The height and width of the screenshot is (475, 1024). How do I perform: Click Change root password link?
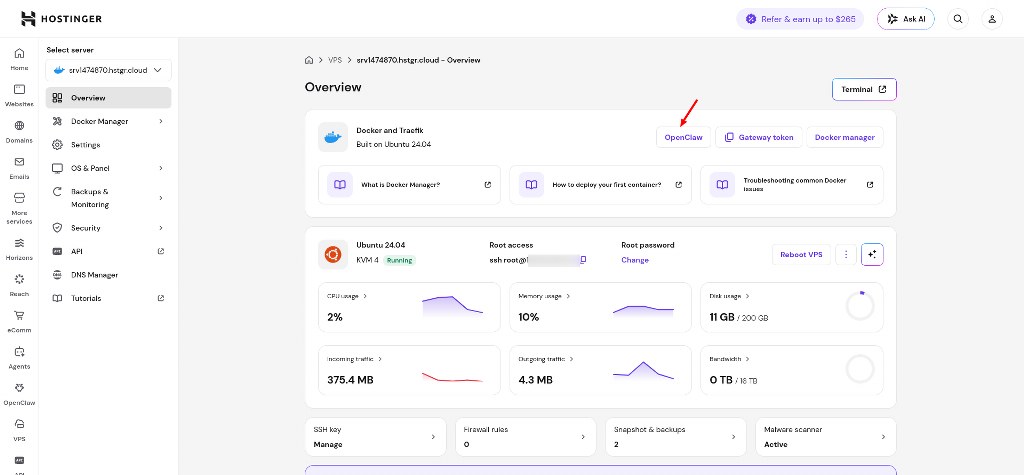click(635, 260)
